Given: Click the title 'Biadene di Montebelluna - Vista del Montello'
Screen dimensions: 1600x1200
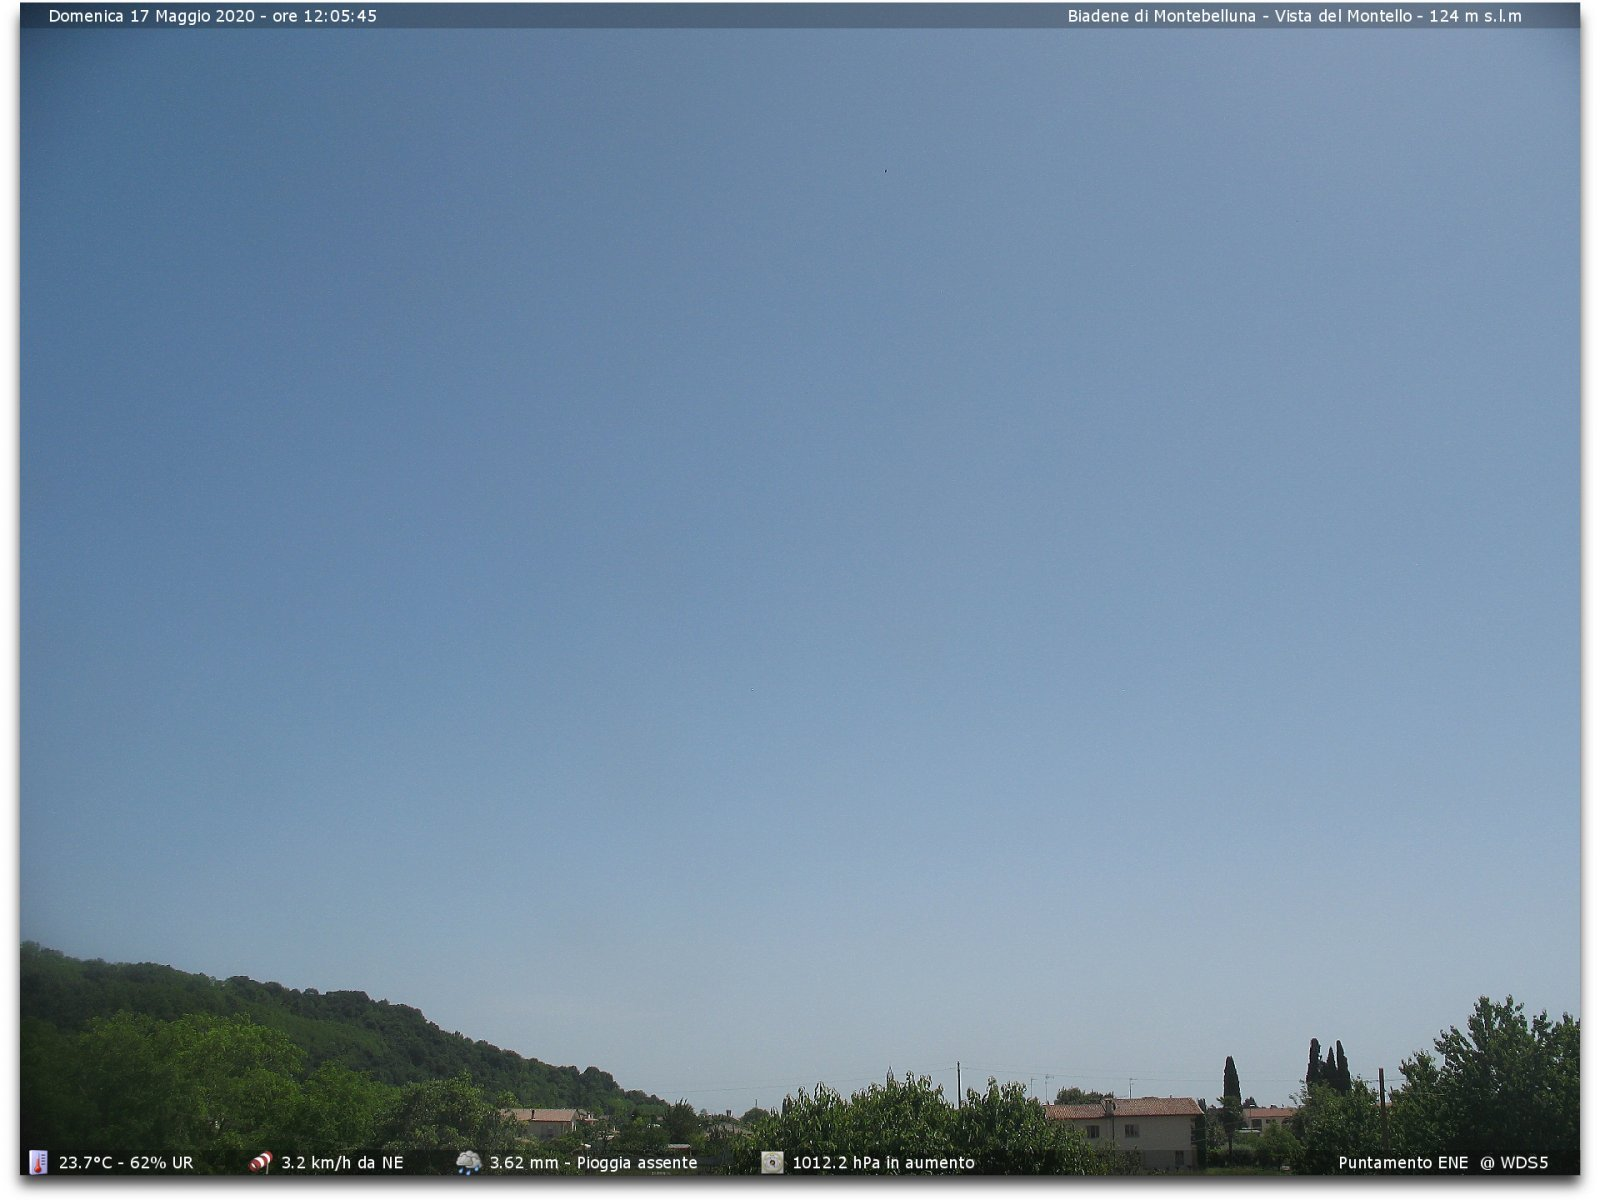Looking at the screenshot, I should click(x=1240, y=16).
